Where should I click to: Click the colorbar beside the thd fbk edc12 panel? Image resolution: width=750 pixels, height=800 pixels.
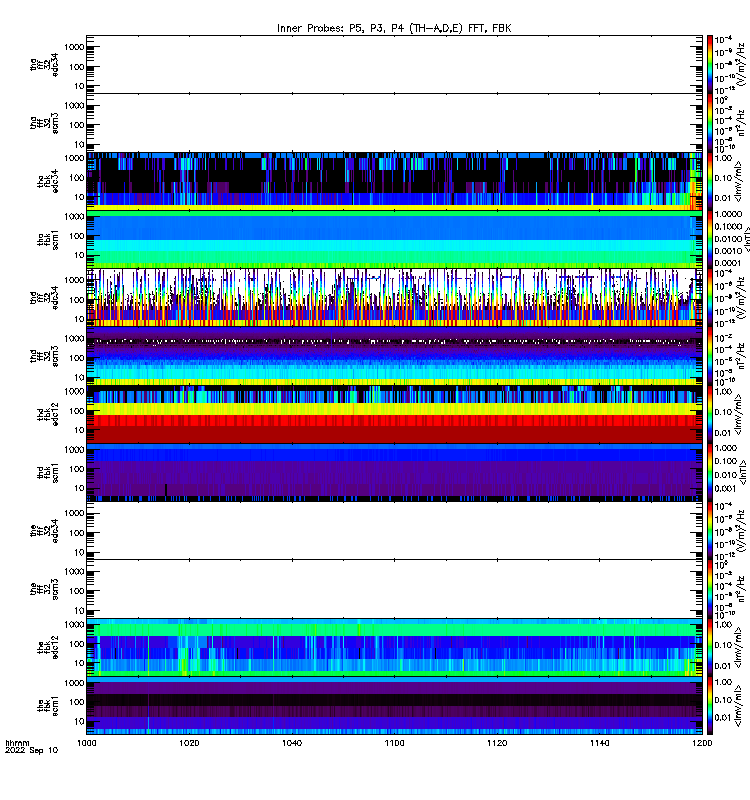click(710, 414)
